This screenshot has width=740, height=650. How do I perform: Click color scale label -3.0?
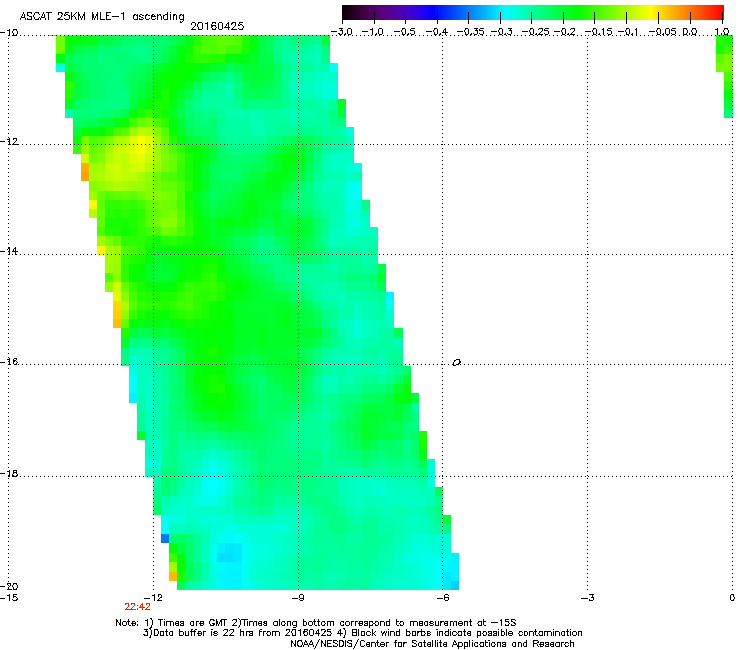tap(342, 32)
